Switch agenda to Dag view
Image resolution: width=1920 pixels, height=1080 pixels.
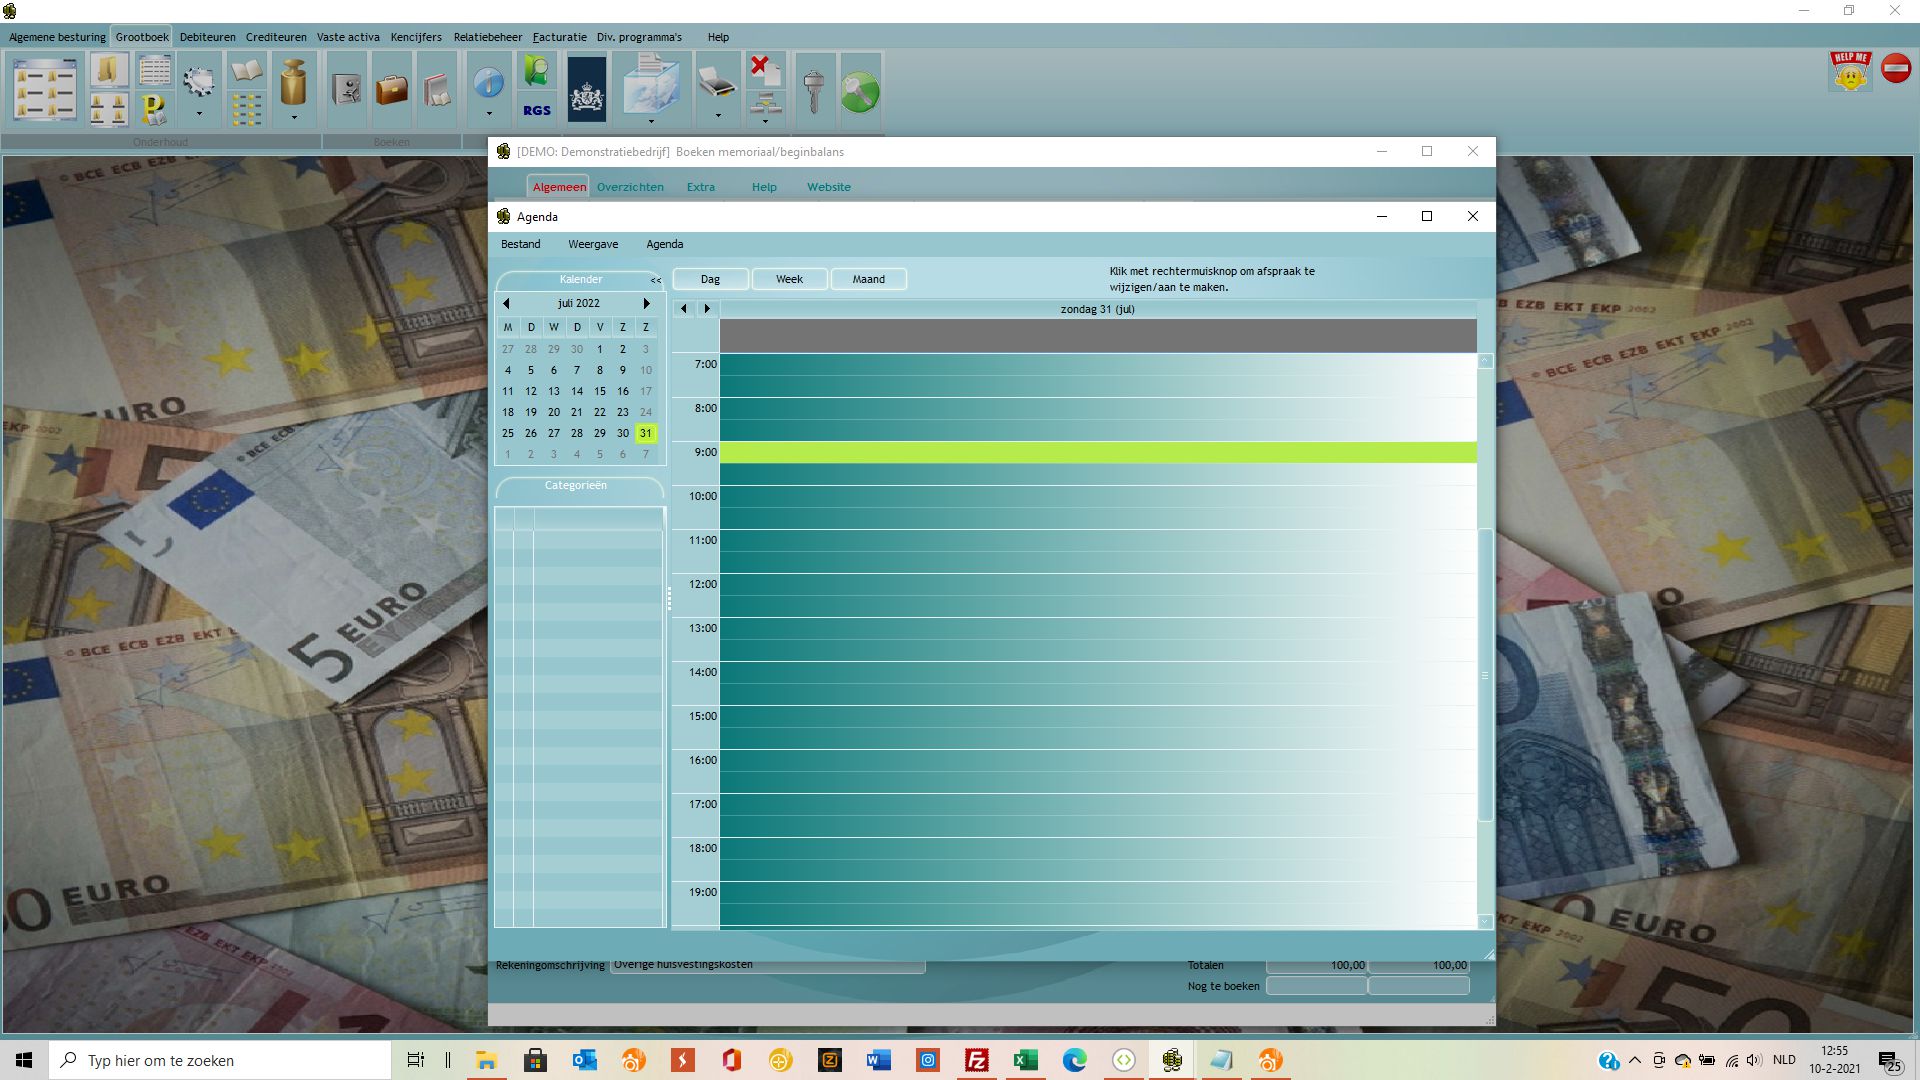click(x=710, y=279)
